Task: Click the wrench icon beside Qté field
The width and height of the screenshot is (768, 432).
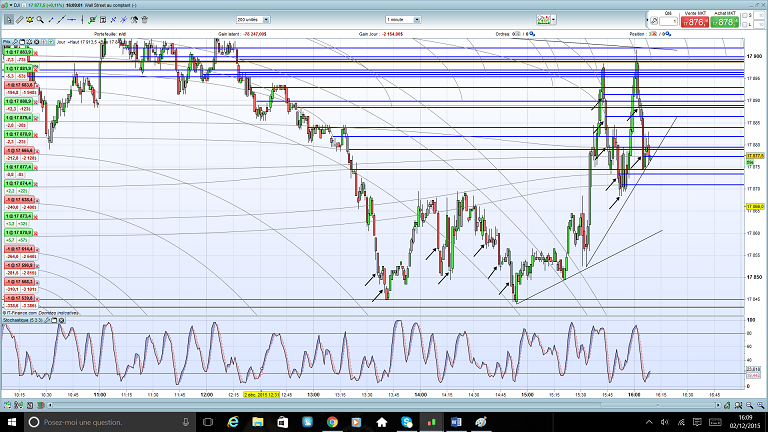Action: coord(654,21)
